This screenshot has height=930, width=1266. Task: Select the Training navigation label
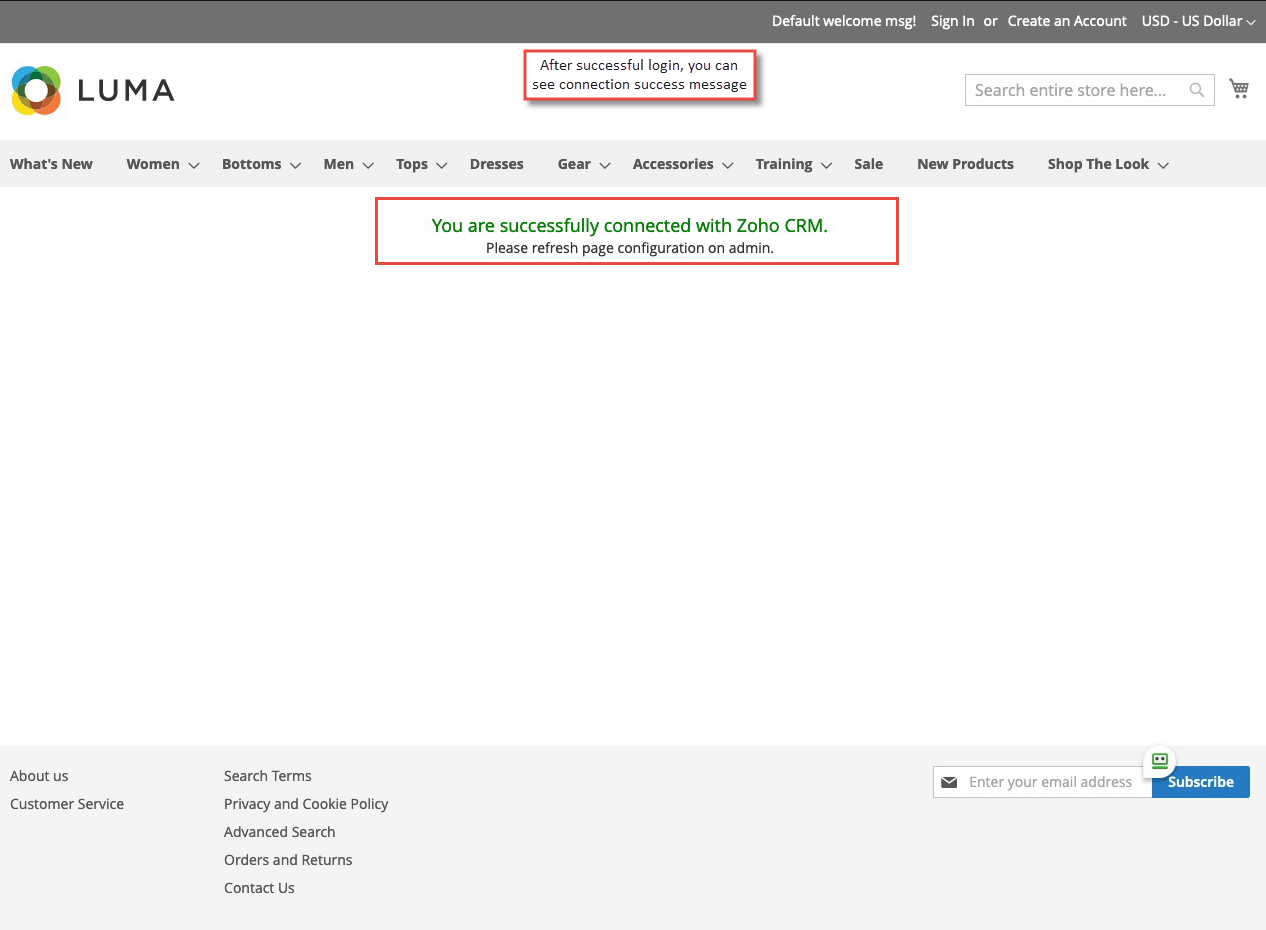(x=784, y=164)
